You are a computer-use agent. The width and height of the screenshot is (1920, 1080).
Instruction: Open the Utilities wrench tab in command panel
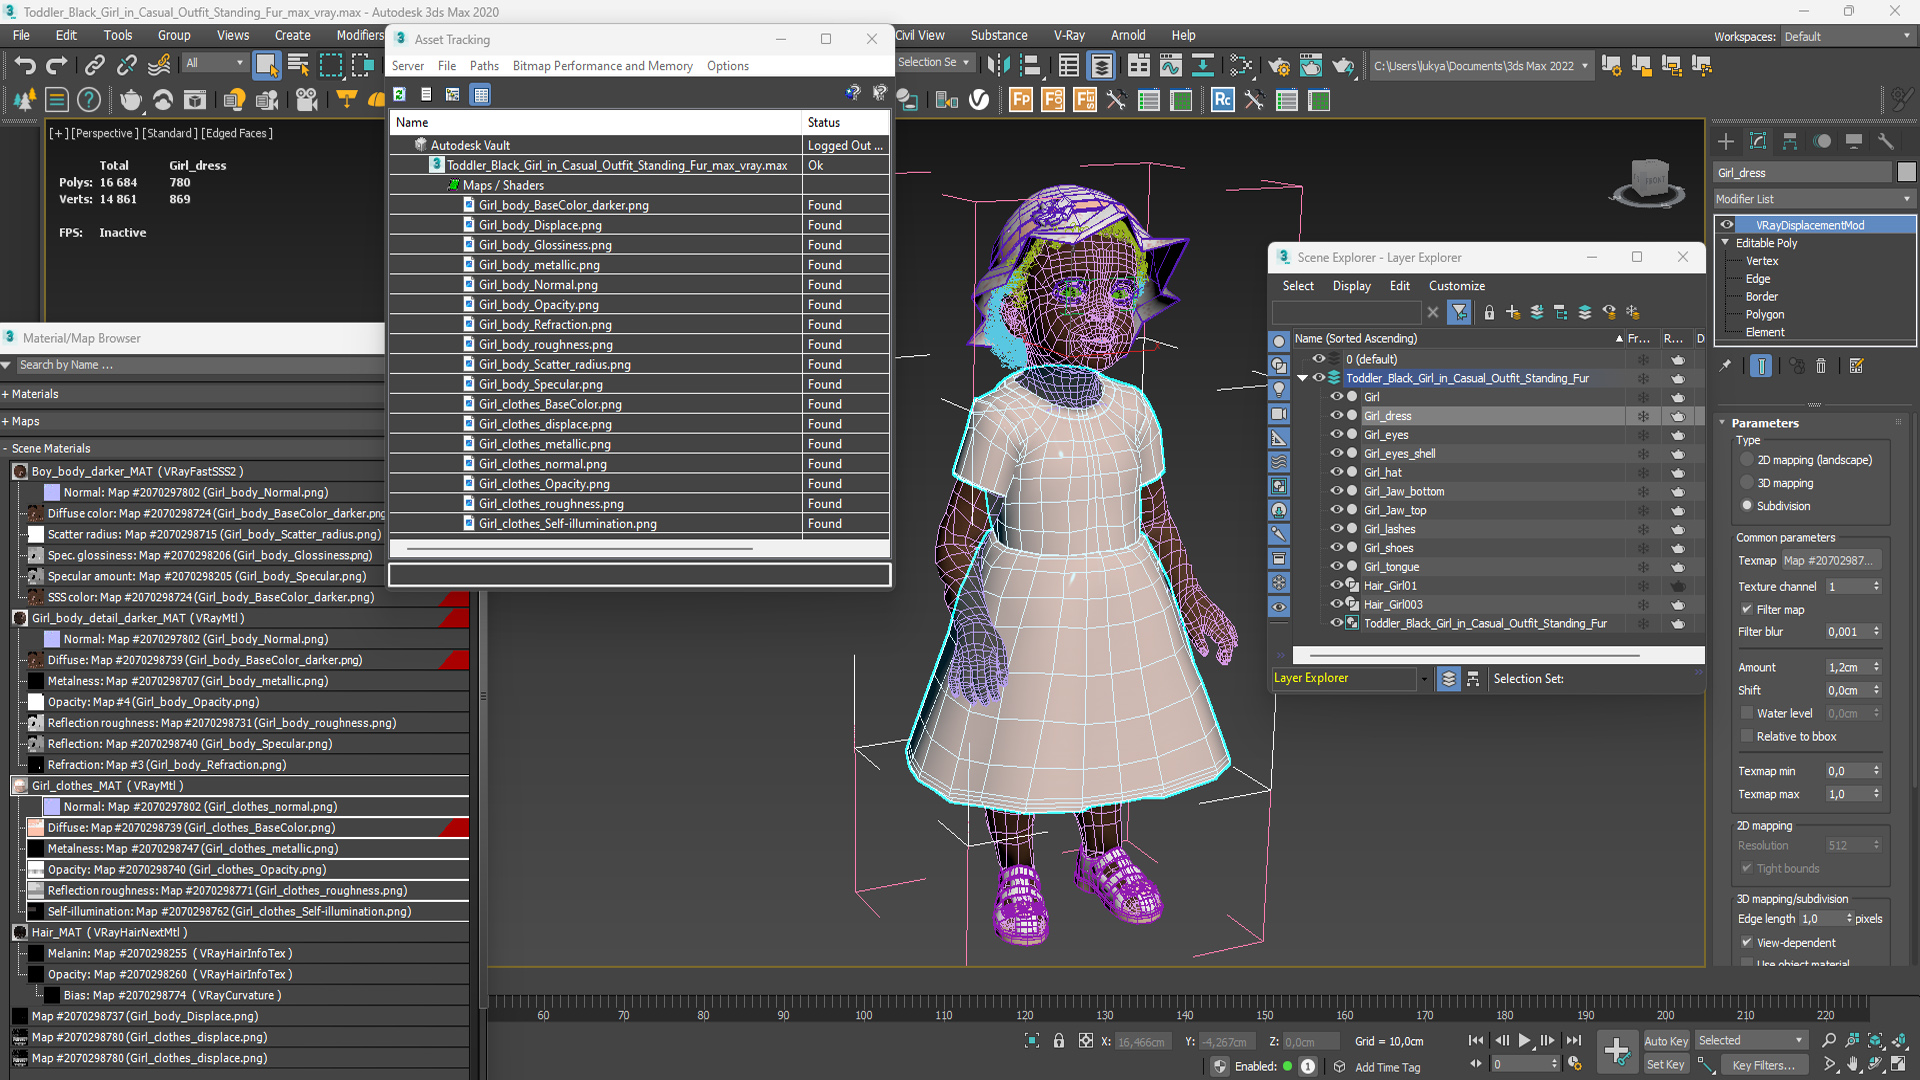tap(1886, 141)
